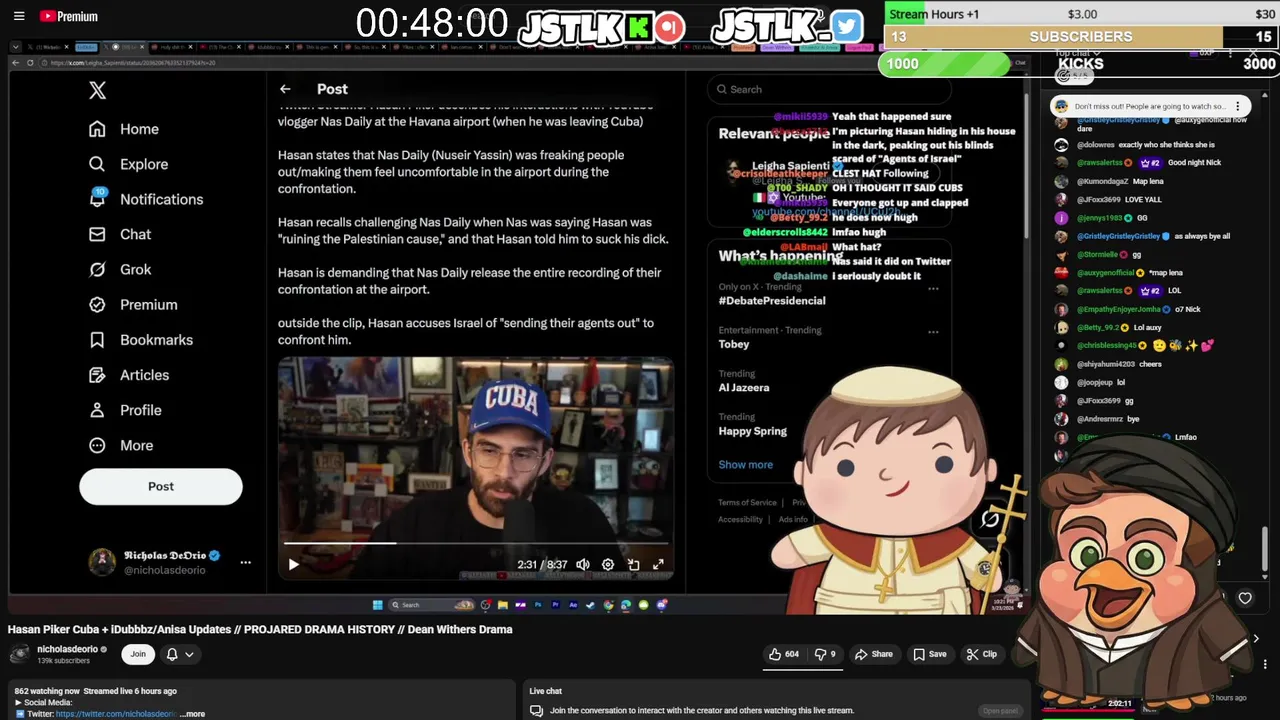Click the taskbar Search box in stream
The height and width of the screenshot is (720, 1280).
pos(430,605)
